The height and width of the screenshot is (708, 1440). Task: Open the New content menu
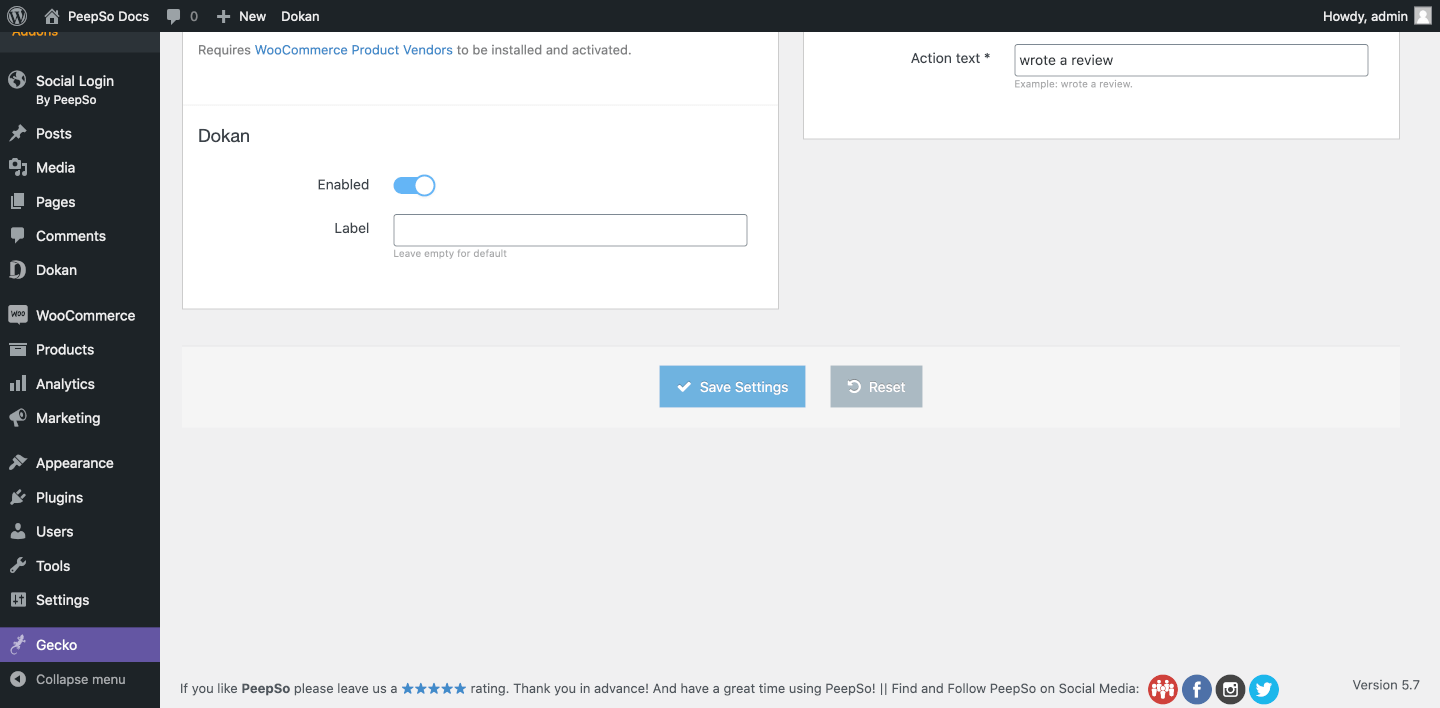[241, 16]
